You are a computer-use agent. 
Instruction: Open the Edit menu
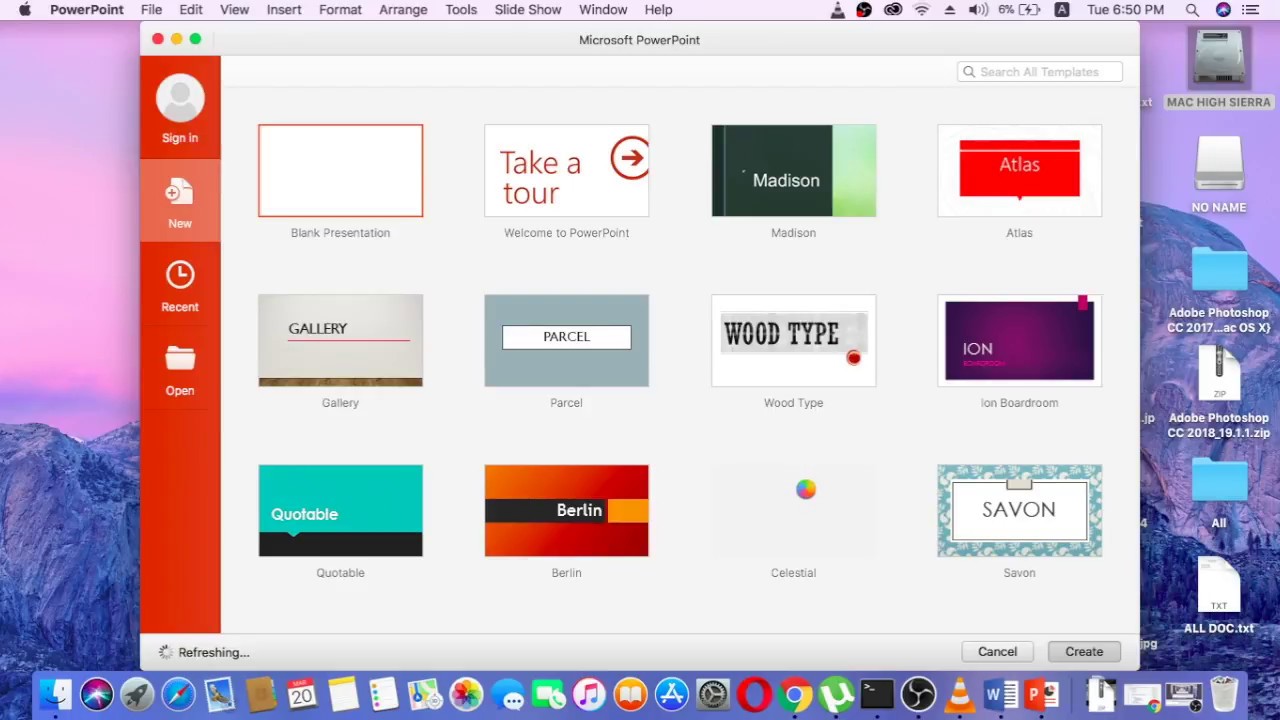tap(191, 10)
